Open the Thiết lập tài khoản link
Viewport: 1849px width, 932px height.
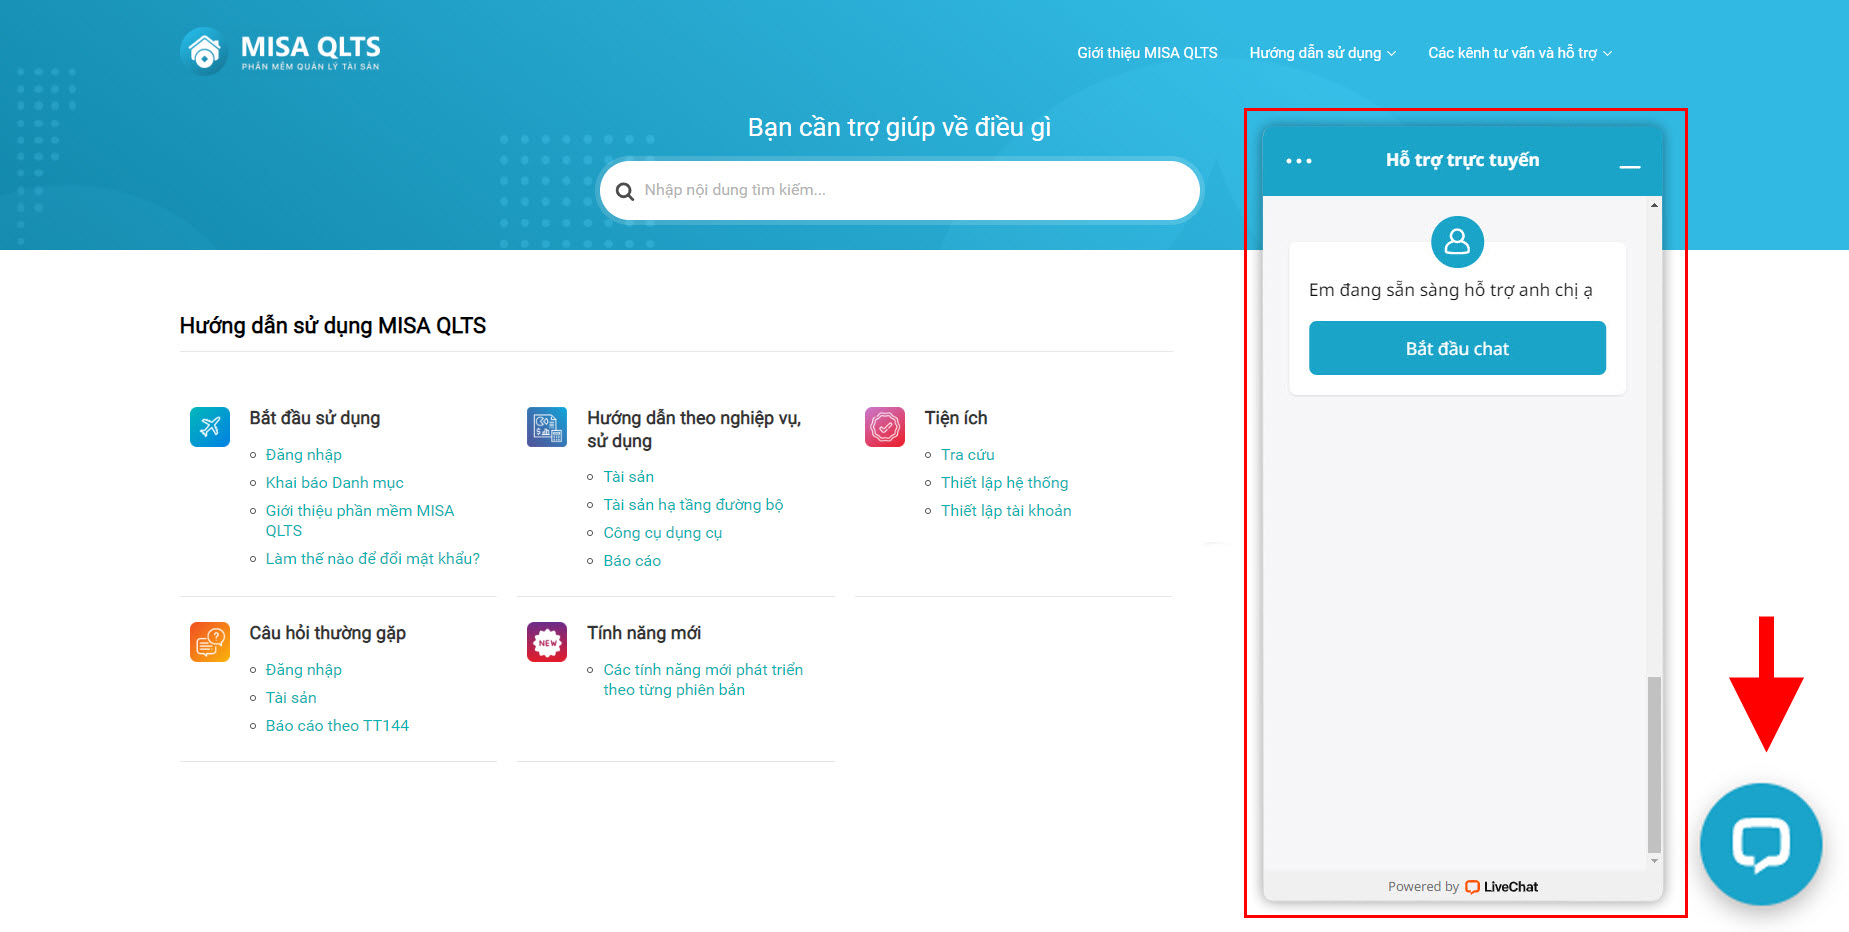(x=1006, y=511)
